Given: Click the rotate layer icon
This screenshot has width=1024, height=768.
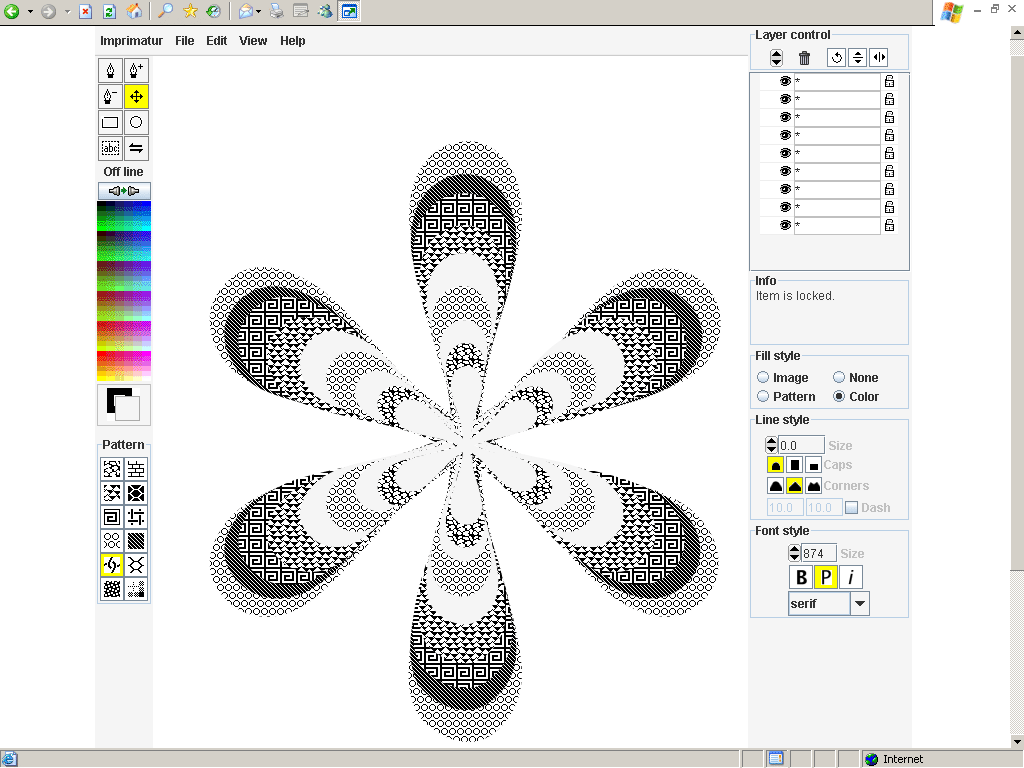Looking at the screenshot, I should click(836, 58).
